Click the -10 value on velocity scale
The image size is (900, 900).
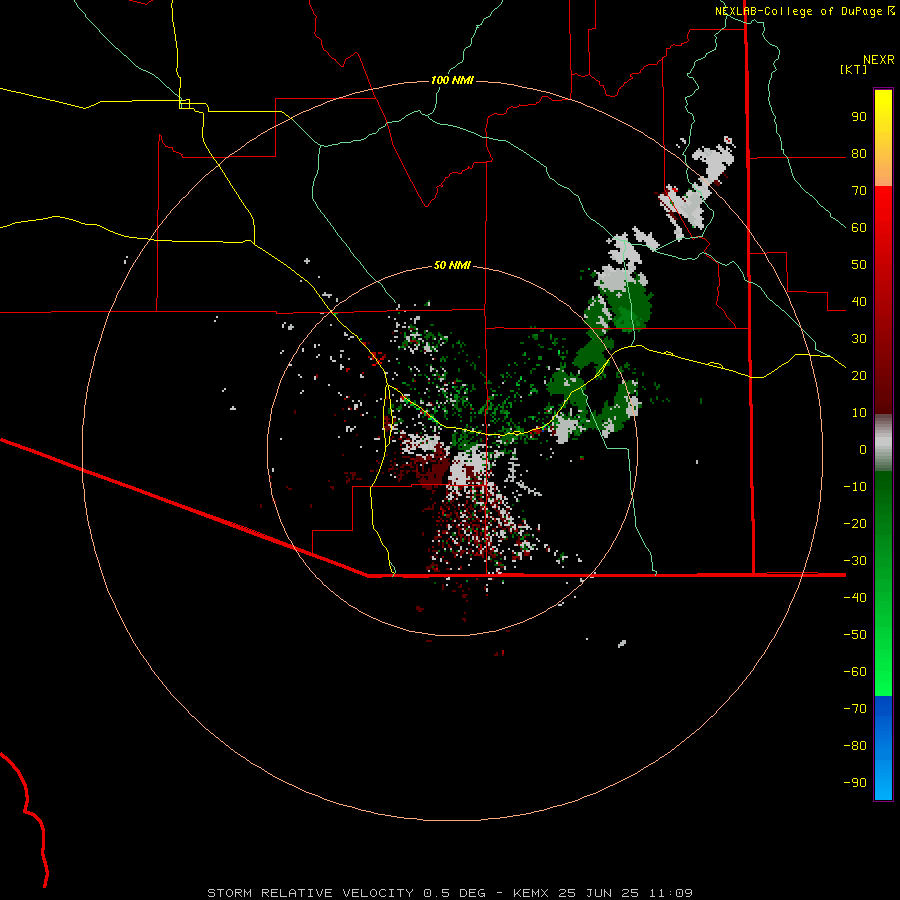(x=855, y=487)
